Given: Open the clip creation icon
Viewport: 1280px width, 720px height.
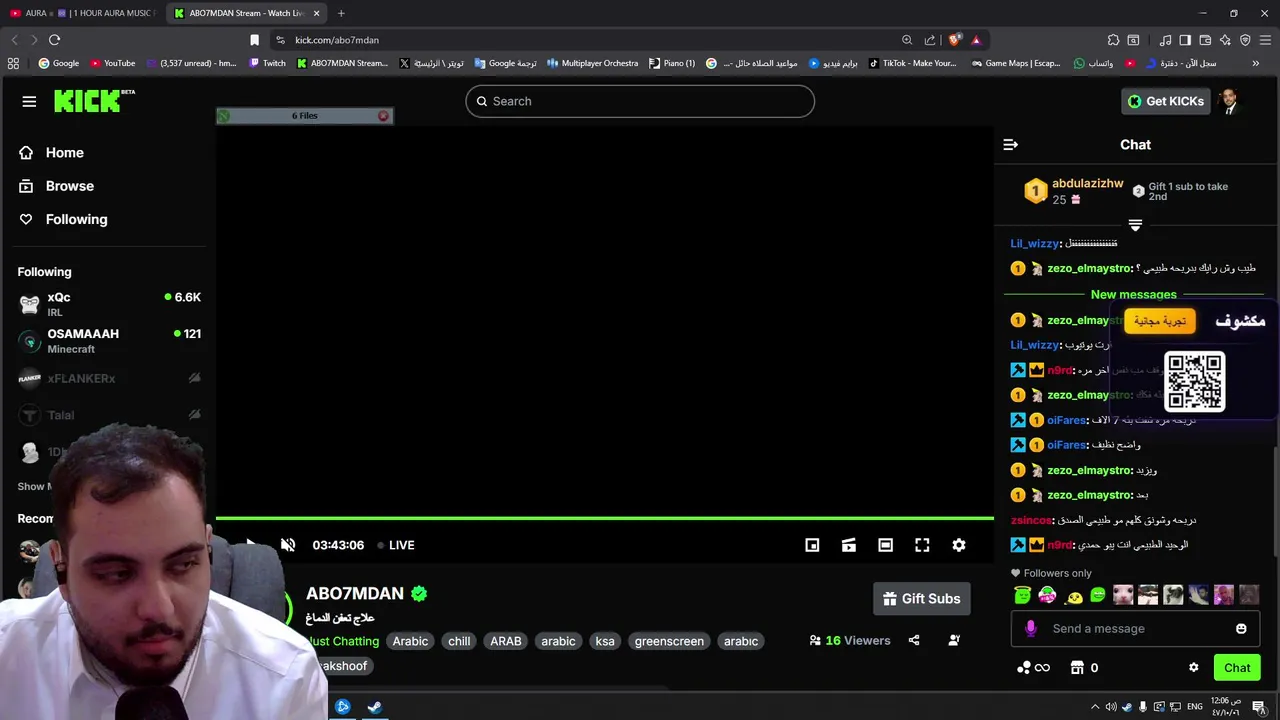Looking at the screenshot, I should click(849, 545).
